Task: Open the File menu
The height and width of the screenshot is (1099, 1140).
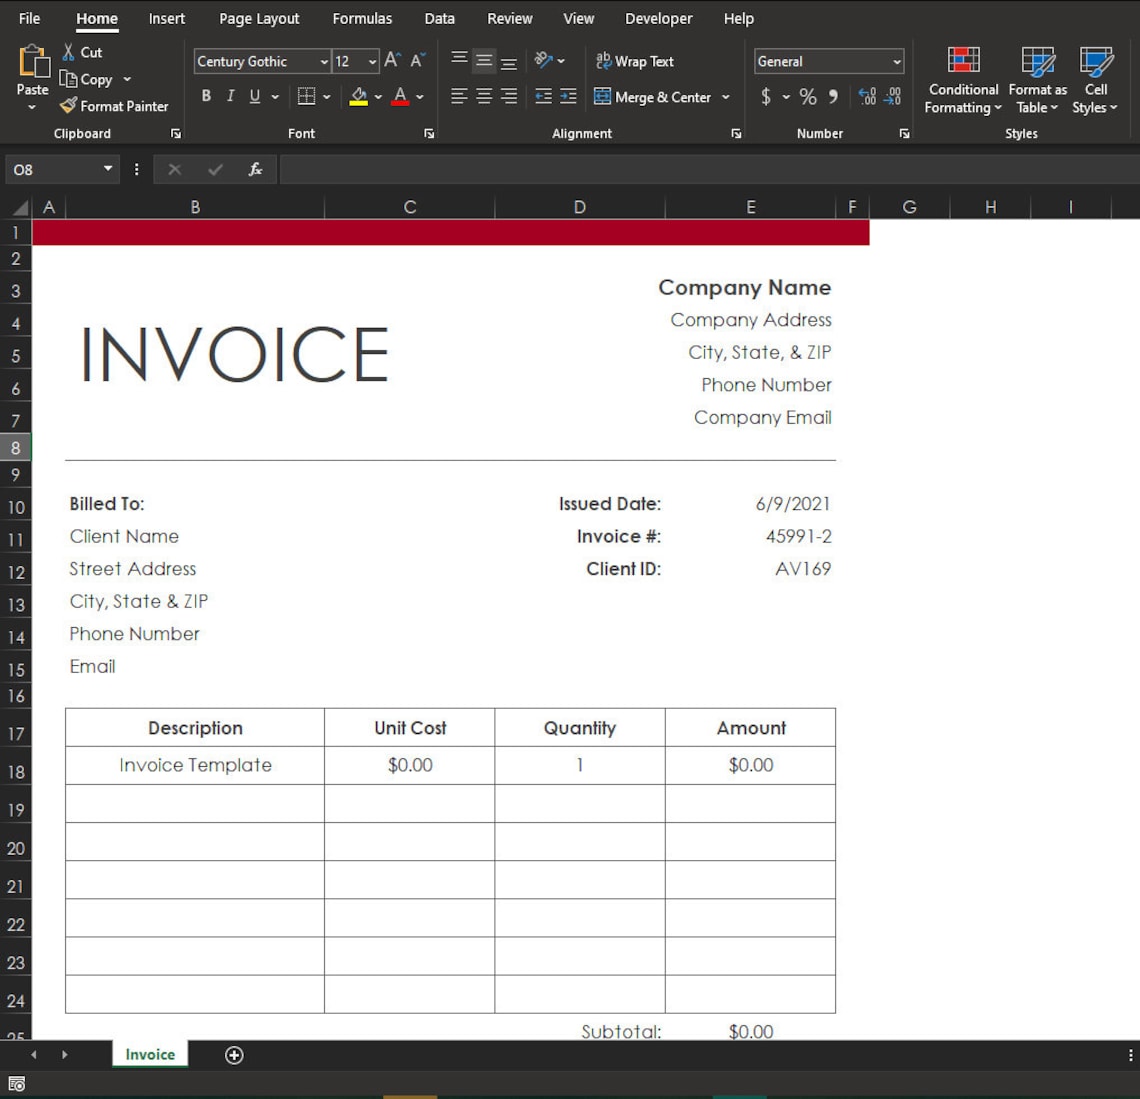Action: (29, 19)
